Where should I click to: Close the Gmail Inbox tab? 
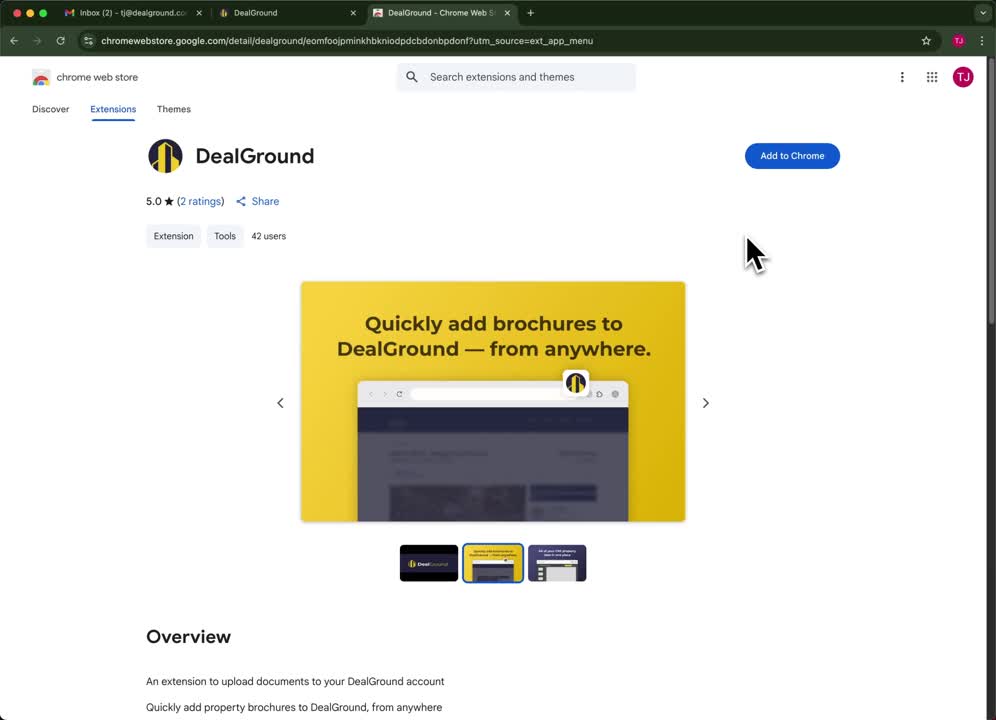pos(199,13)
